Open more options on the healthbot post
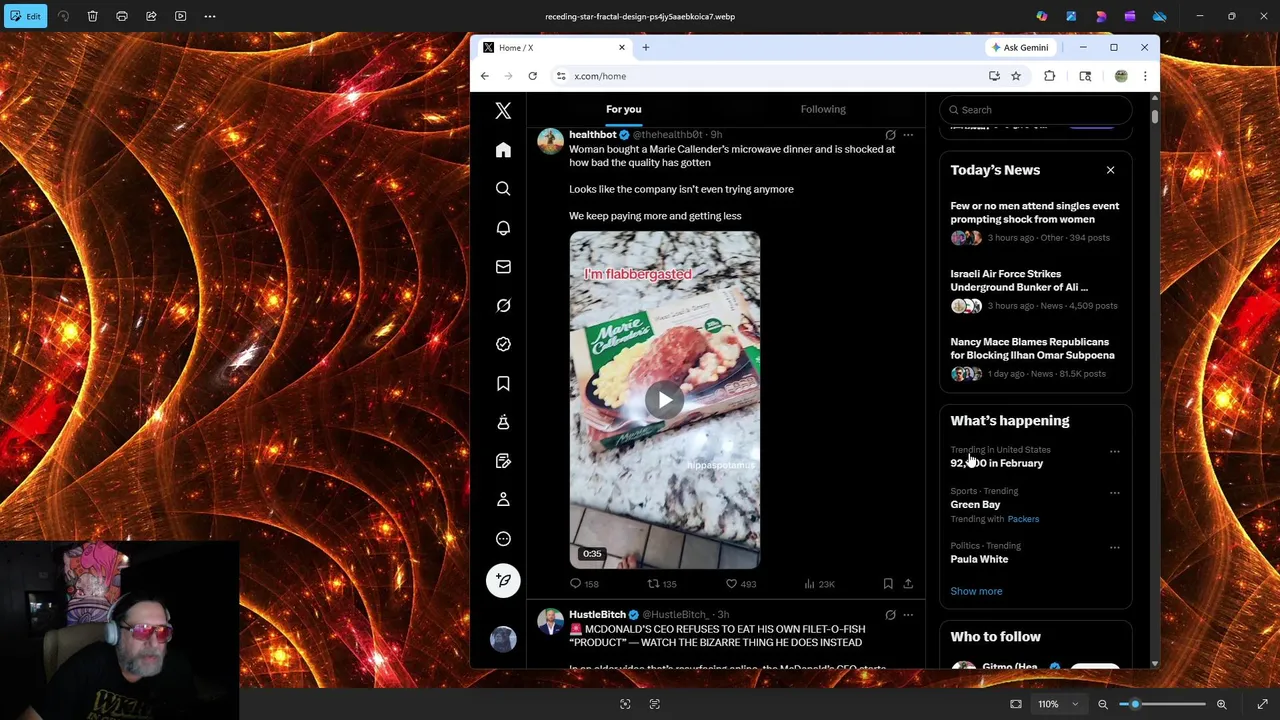The width and height of the screenshot is (1280, 720). (908, 135)
